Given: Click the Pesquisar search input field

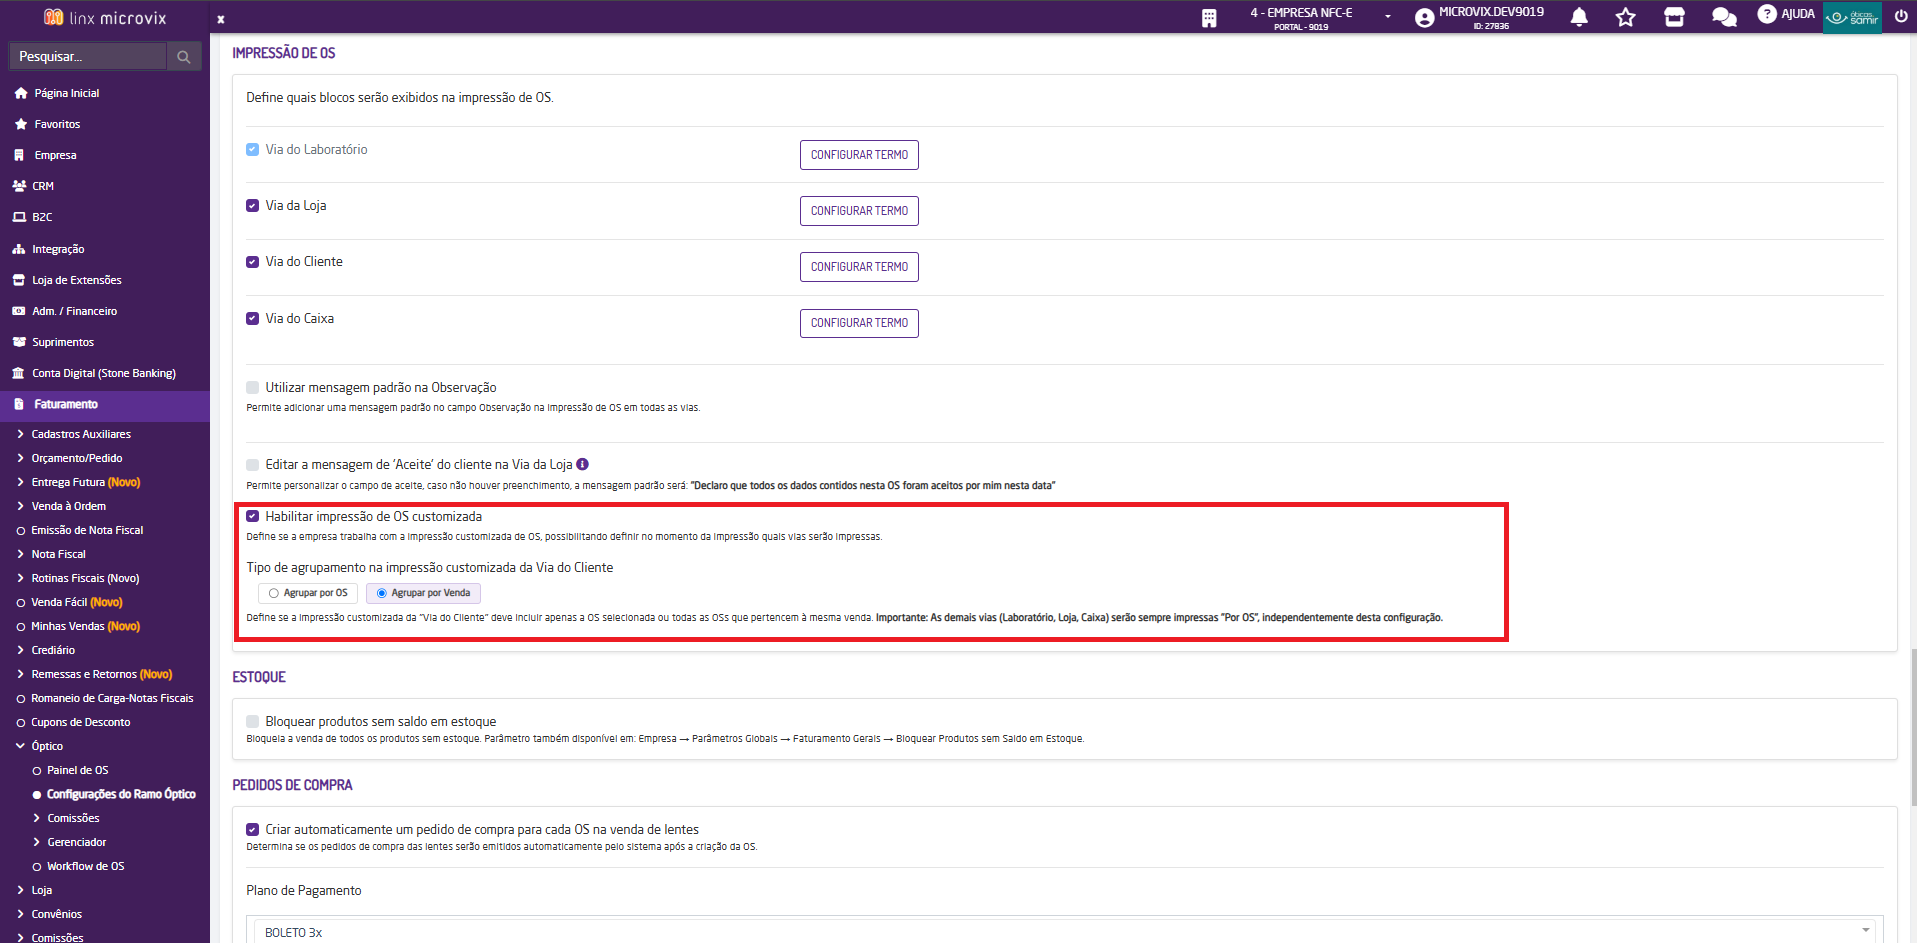Looking at the screenshot, I should (x=87, y=57).
